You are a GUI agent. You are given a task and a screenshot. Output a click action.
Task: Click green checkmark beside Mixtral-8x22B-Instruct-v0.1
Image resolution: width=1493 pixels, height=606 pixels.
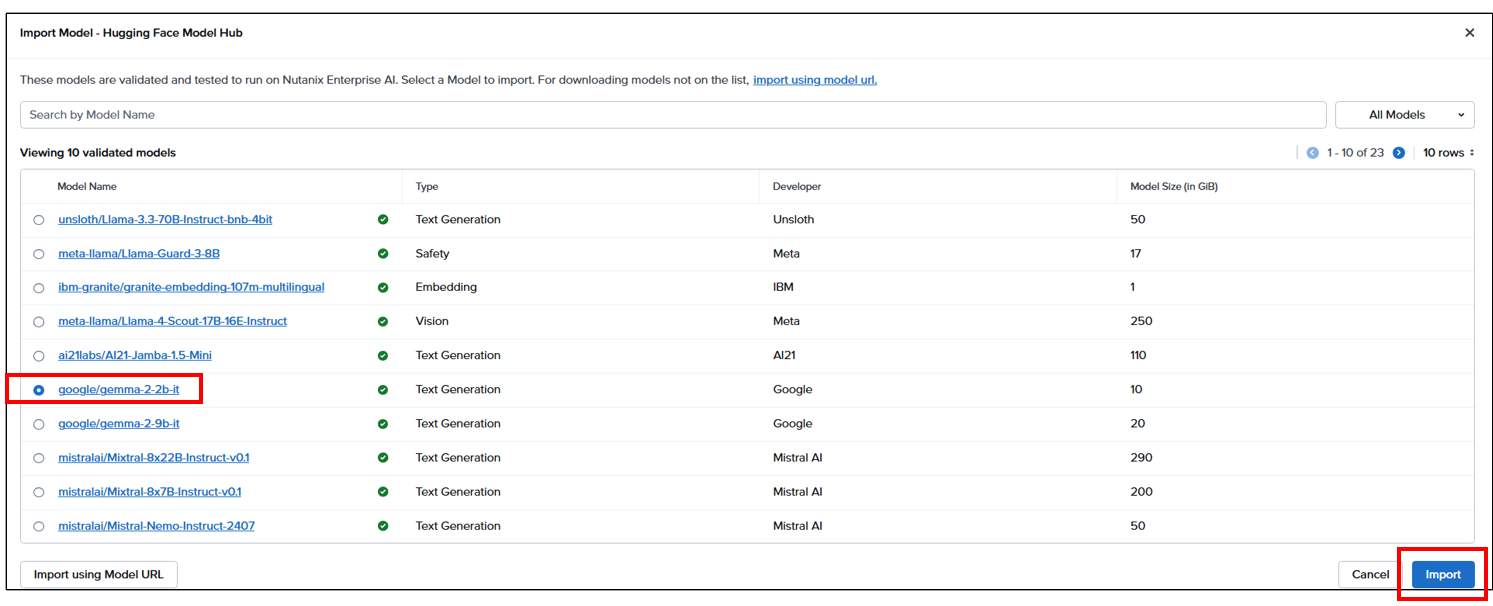[x=383, y=458]
